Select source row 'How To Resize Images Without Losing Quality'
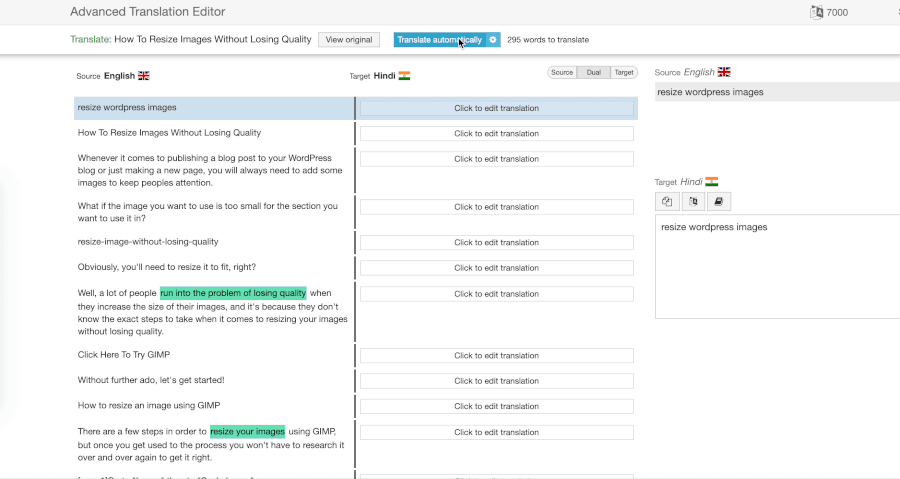Viewport: 900px width, 479px height. click(169, 133)
